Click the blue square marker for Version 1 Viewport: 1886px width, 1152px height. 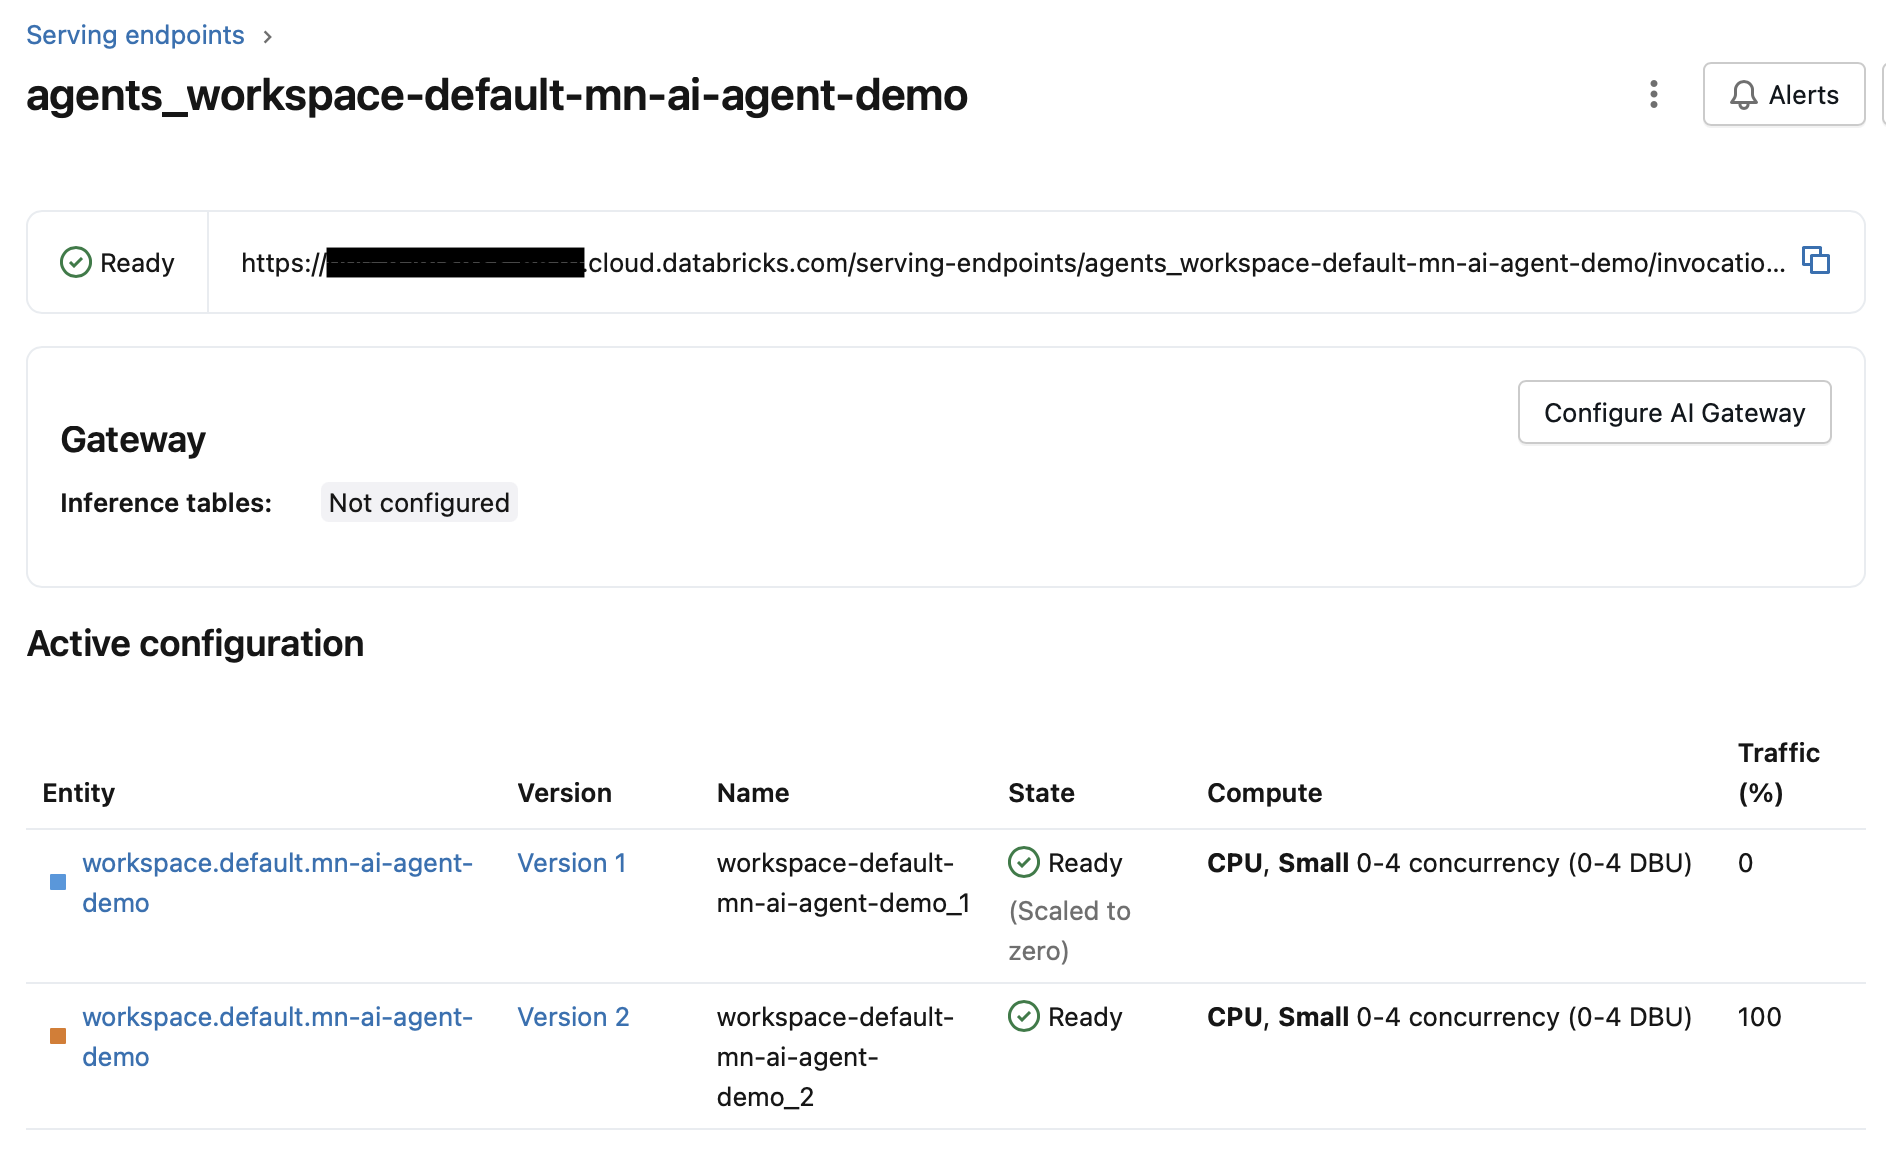pos(58,882)
